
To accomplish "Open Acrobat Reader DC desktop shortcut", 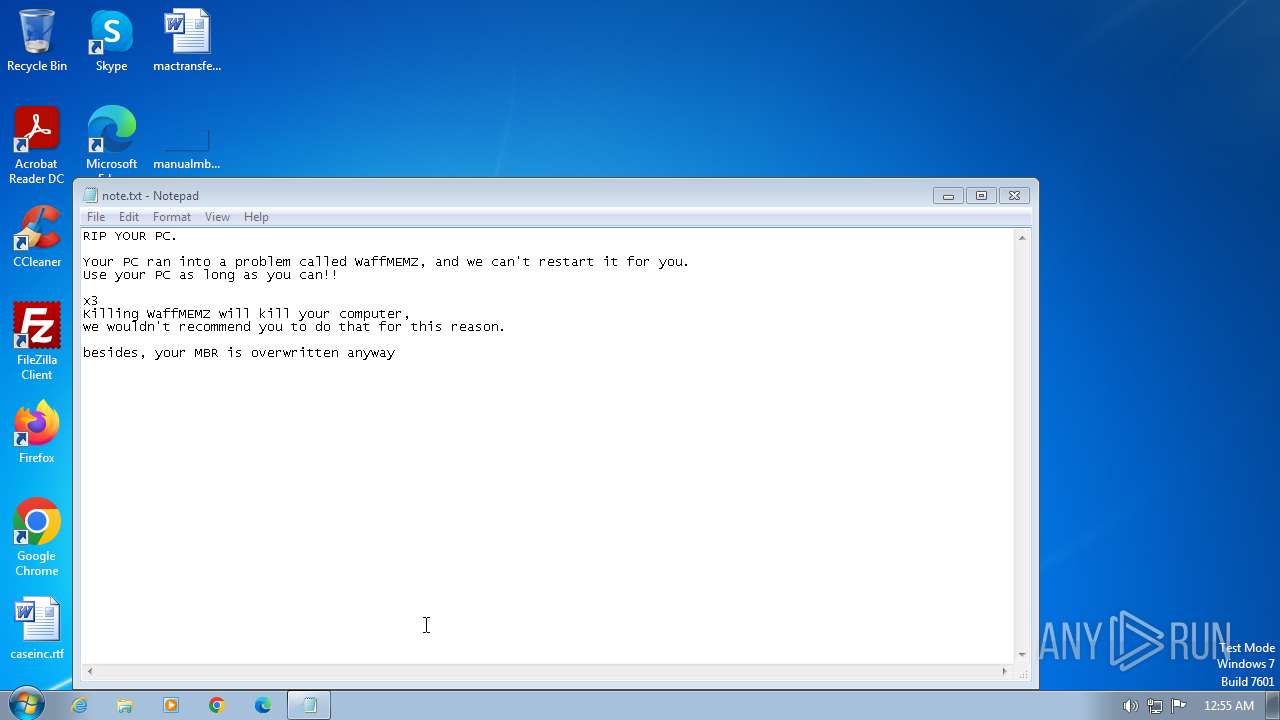I will coord(37,145).
